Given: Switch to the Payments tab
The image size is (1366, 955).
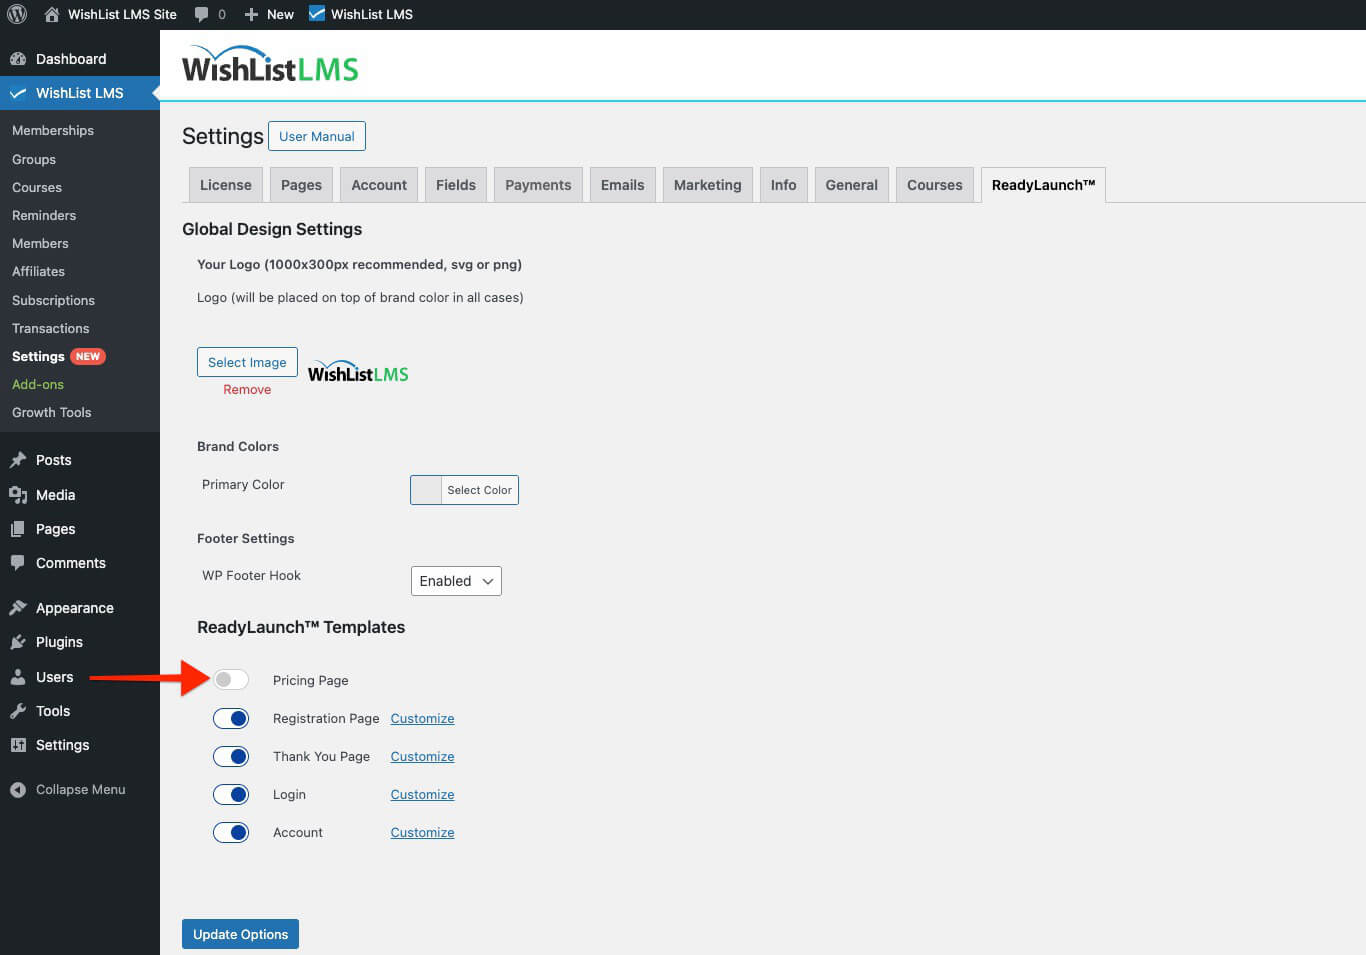Looking at the screenshot, I should 537,184.
